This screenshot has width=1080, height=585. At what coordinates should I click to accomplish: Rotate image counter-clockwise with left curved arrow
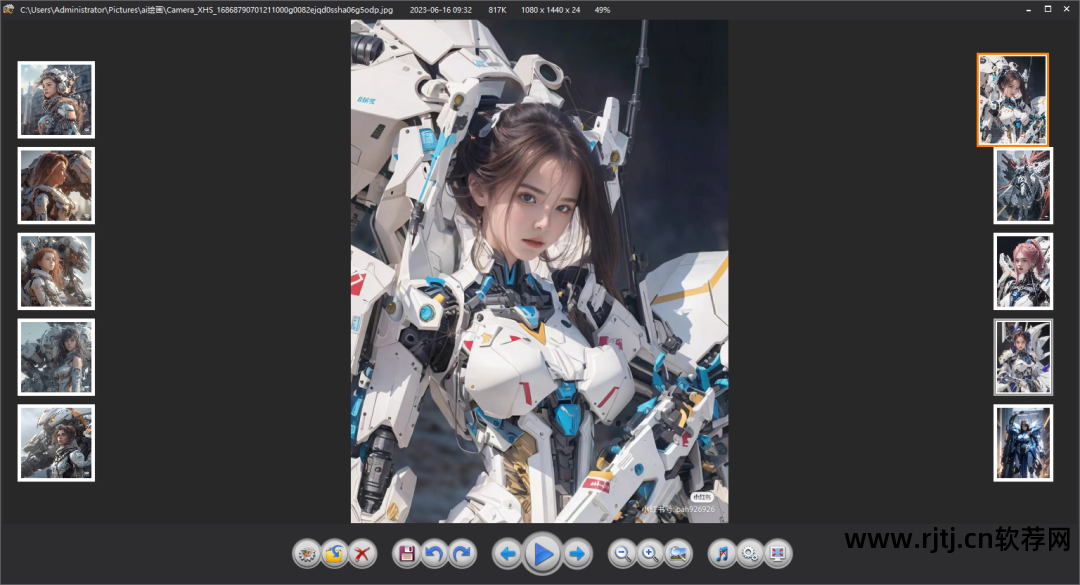(x=434, y=553)
